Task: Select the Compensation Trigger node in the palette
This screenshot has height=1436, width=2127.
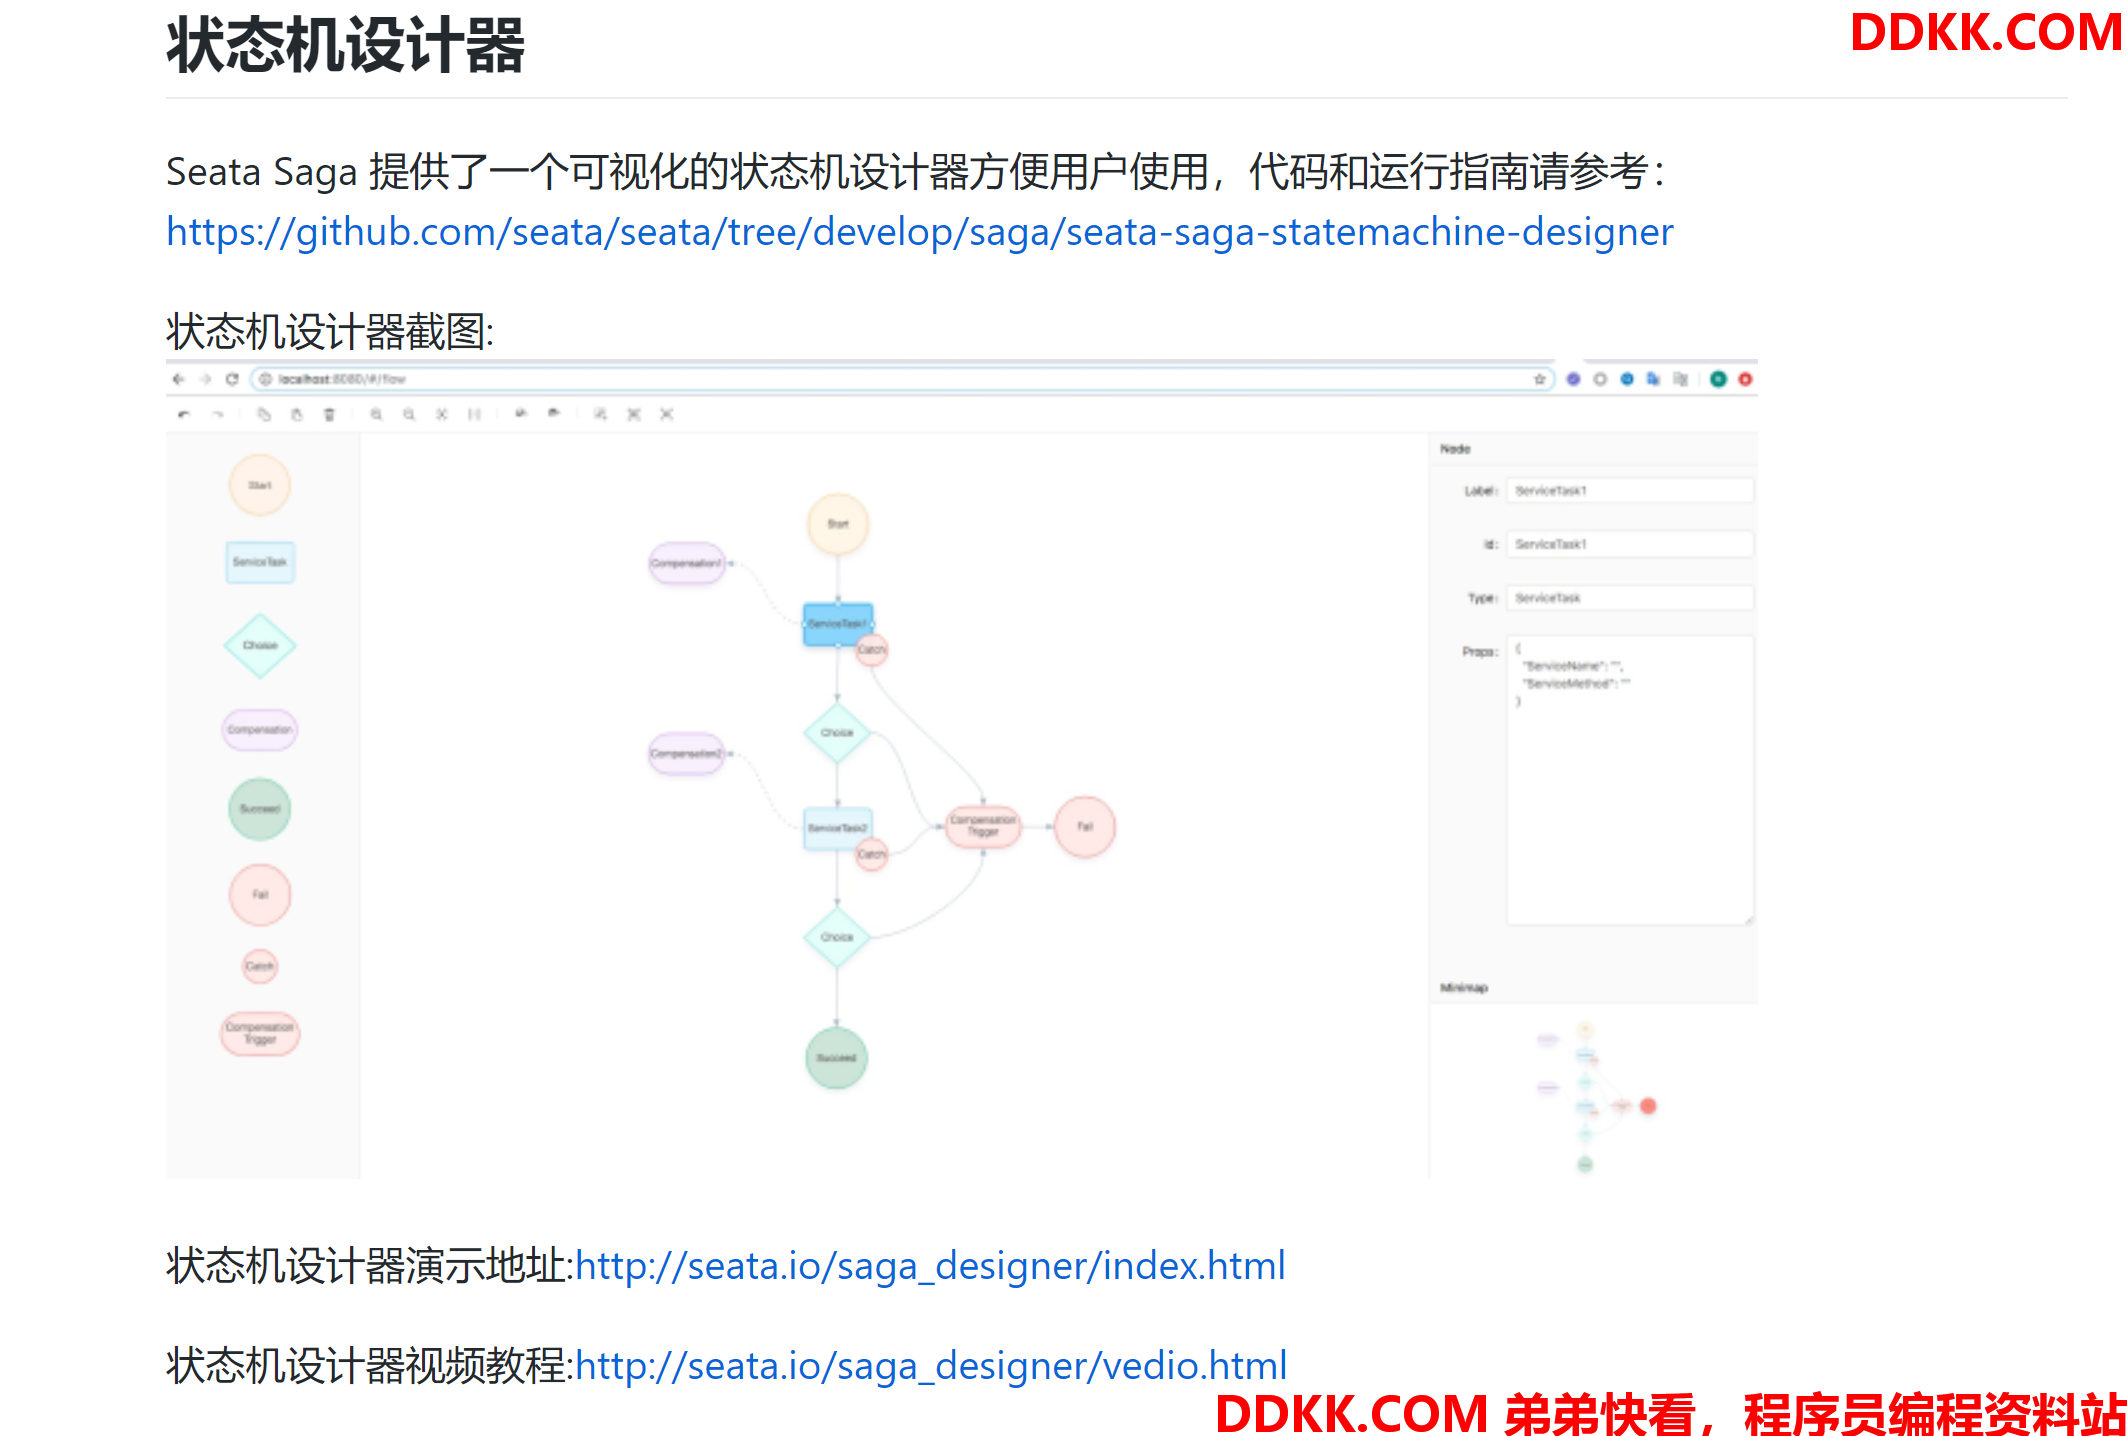Action: pyautogui.click(x=260, y=1033)
